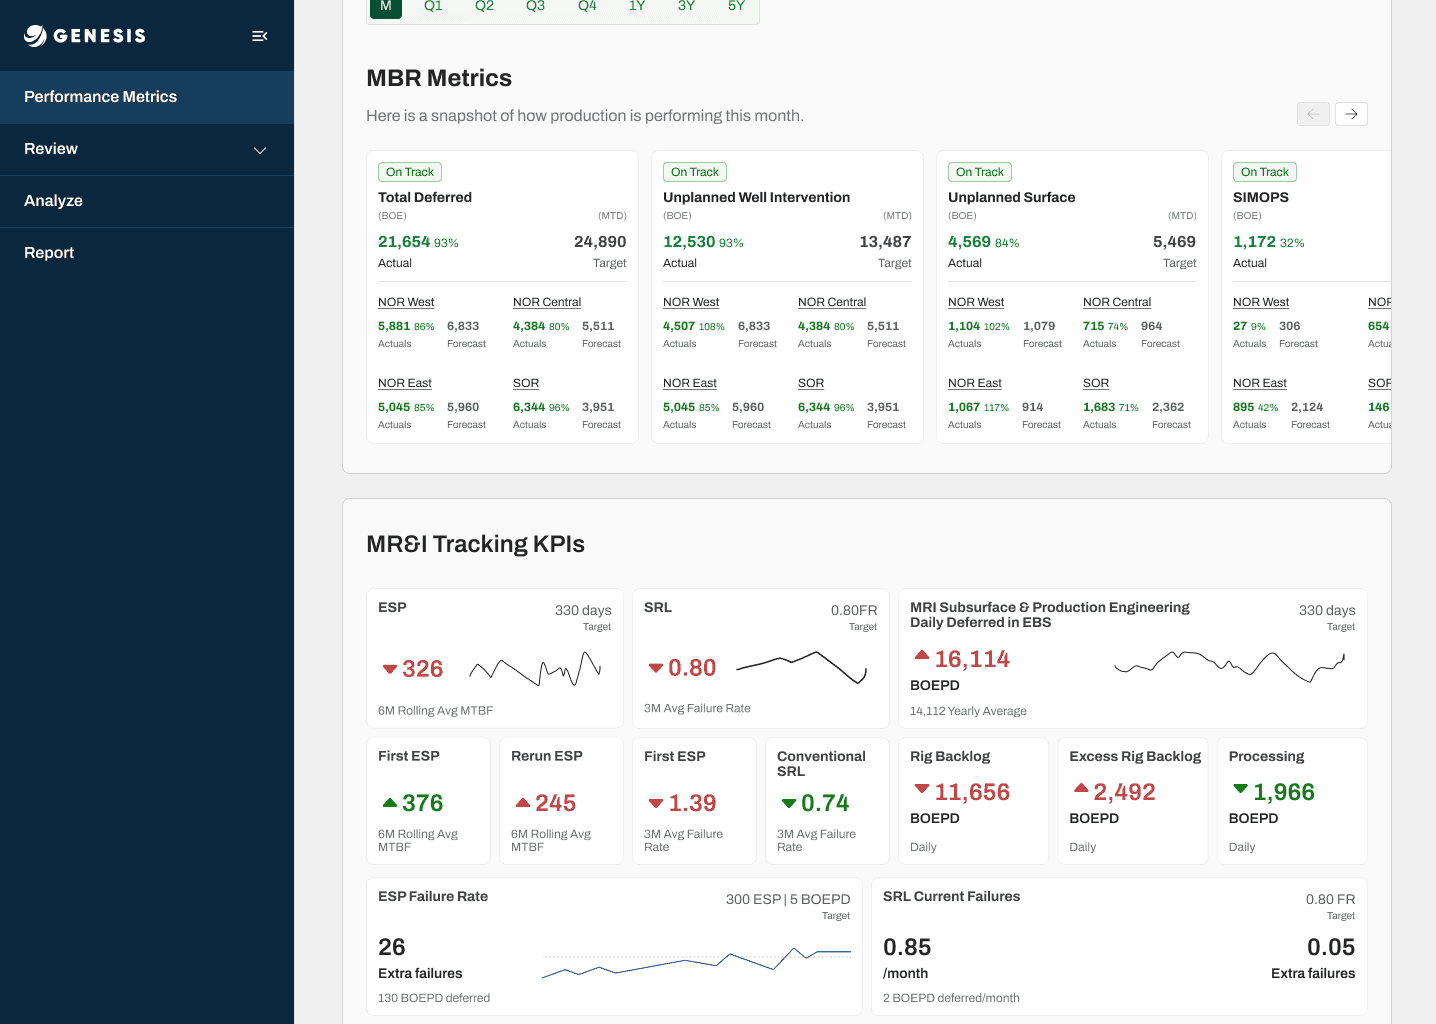Click On Track badge on Total Deferred
Image resolution: width=1436 pixels, height=1024 pixels.
[410, 172]
